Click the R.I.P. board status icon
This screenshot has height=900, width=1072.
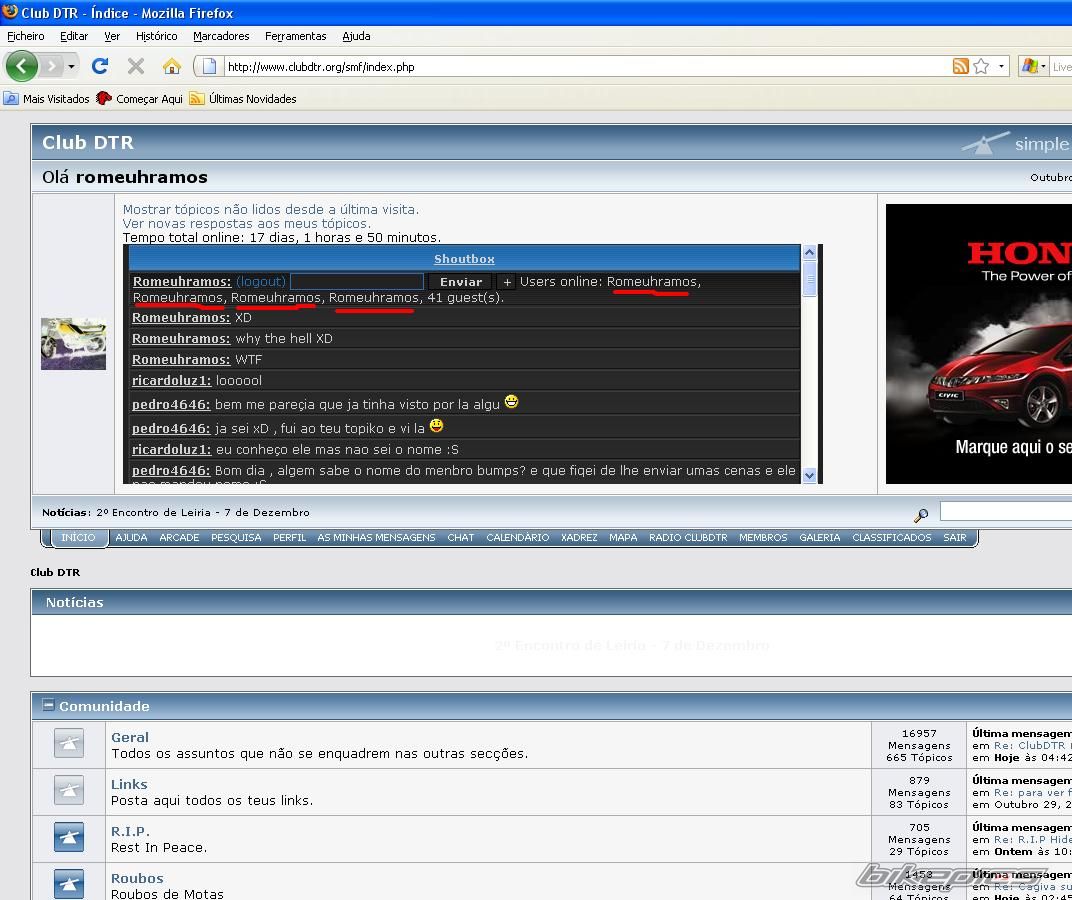(x=68, y=838)
